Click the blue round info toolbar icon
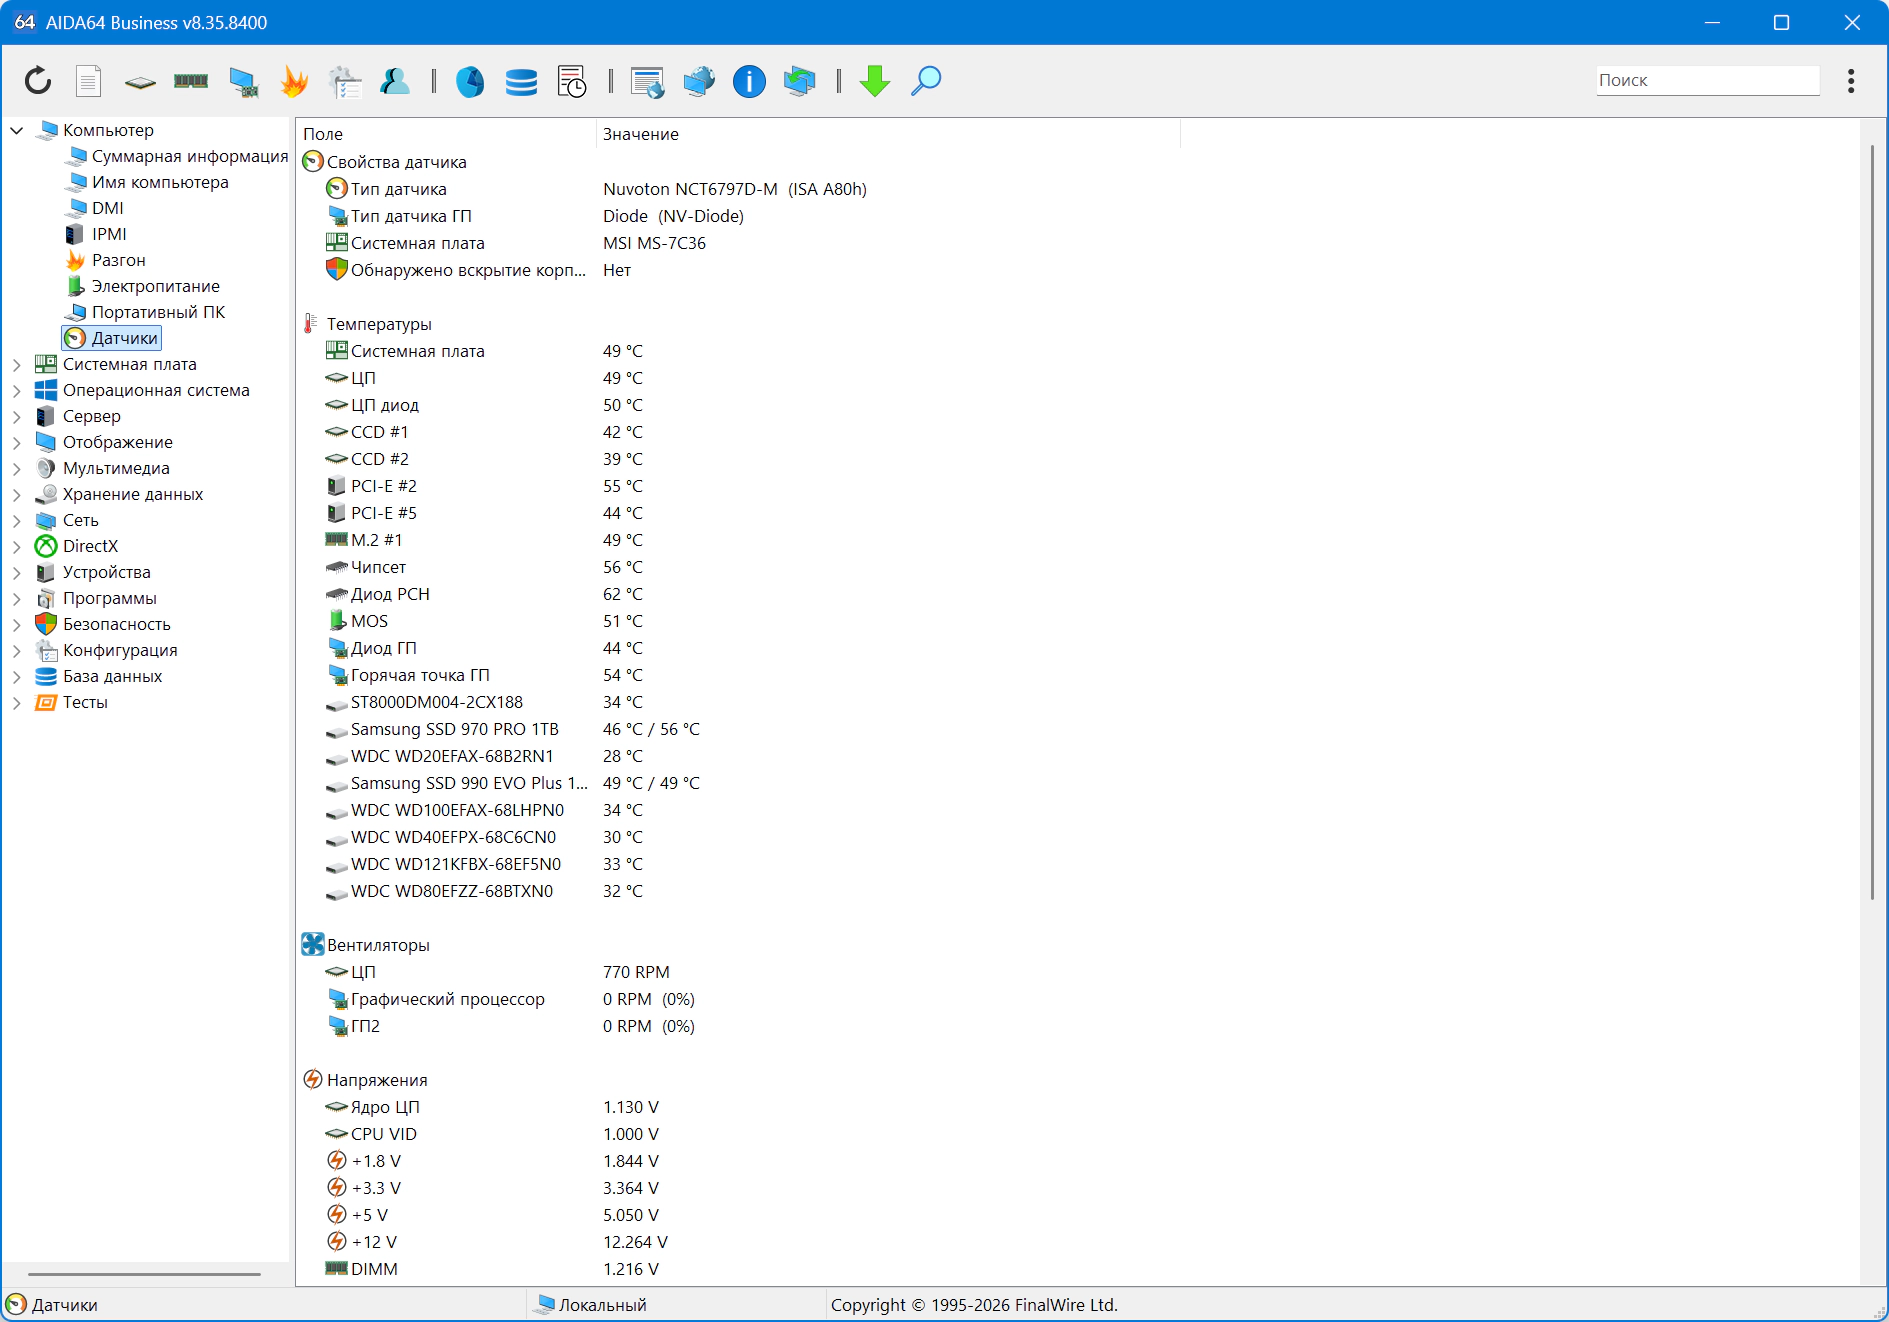The image size is (1889, 1322). (749, 81)
